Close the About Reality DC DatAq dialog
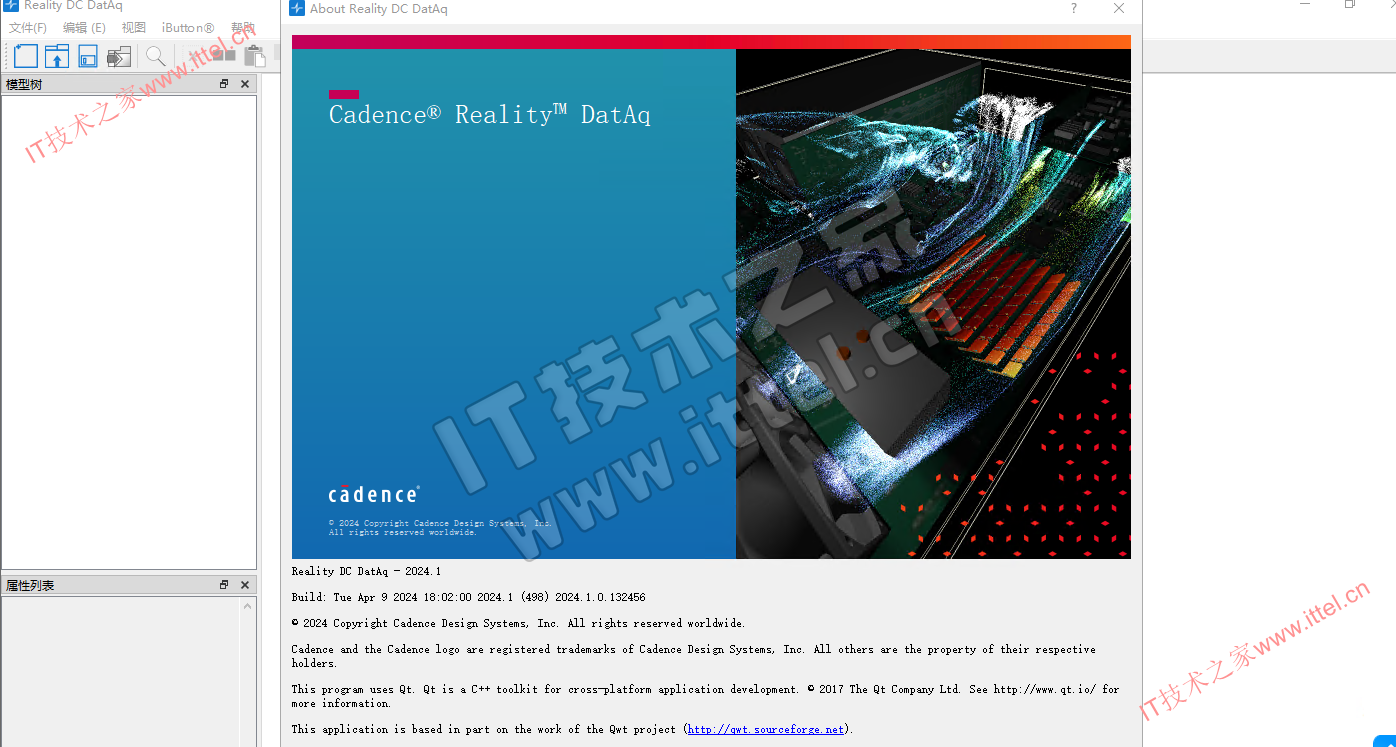 pyautogui.click(x=1119, y=9)
